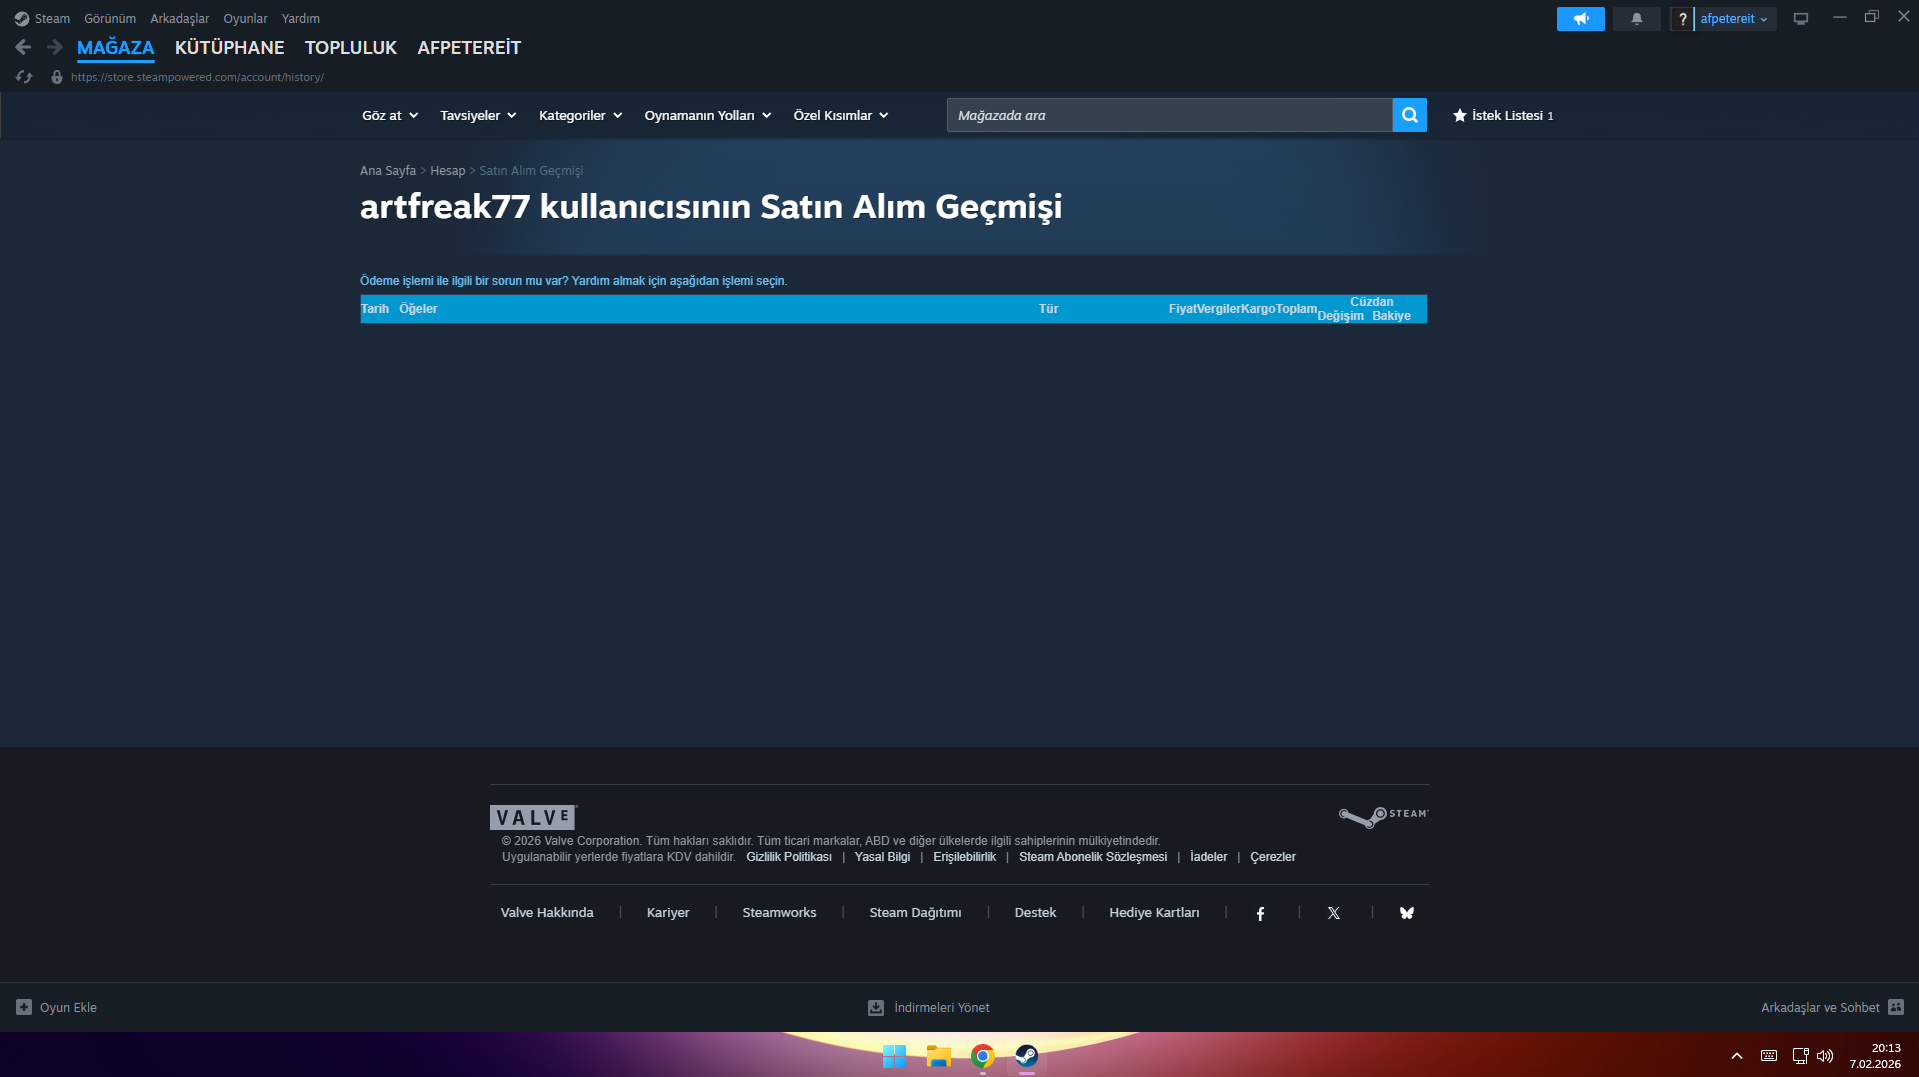Open the notifications bell
This screenshot has height=1077, width=1919.
coord(1636,19)
